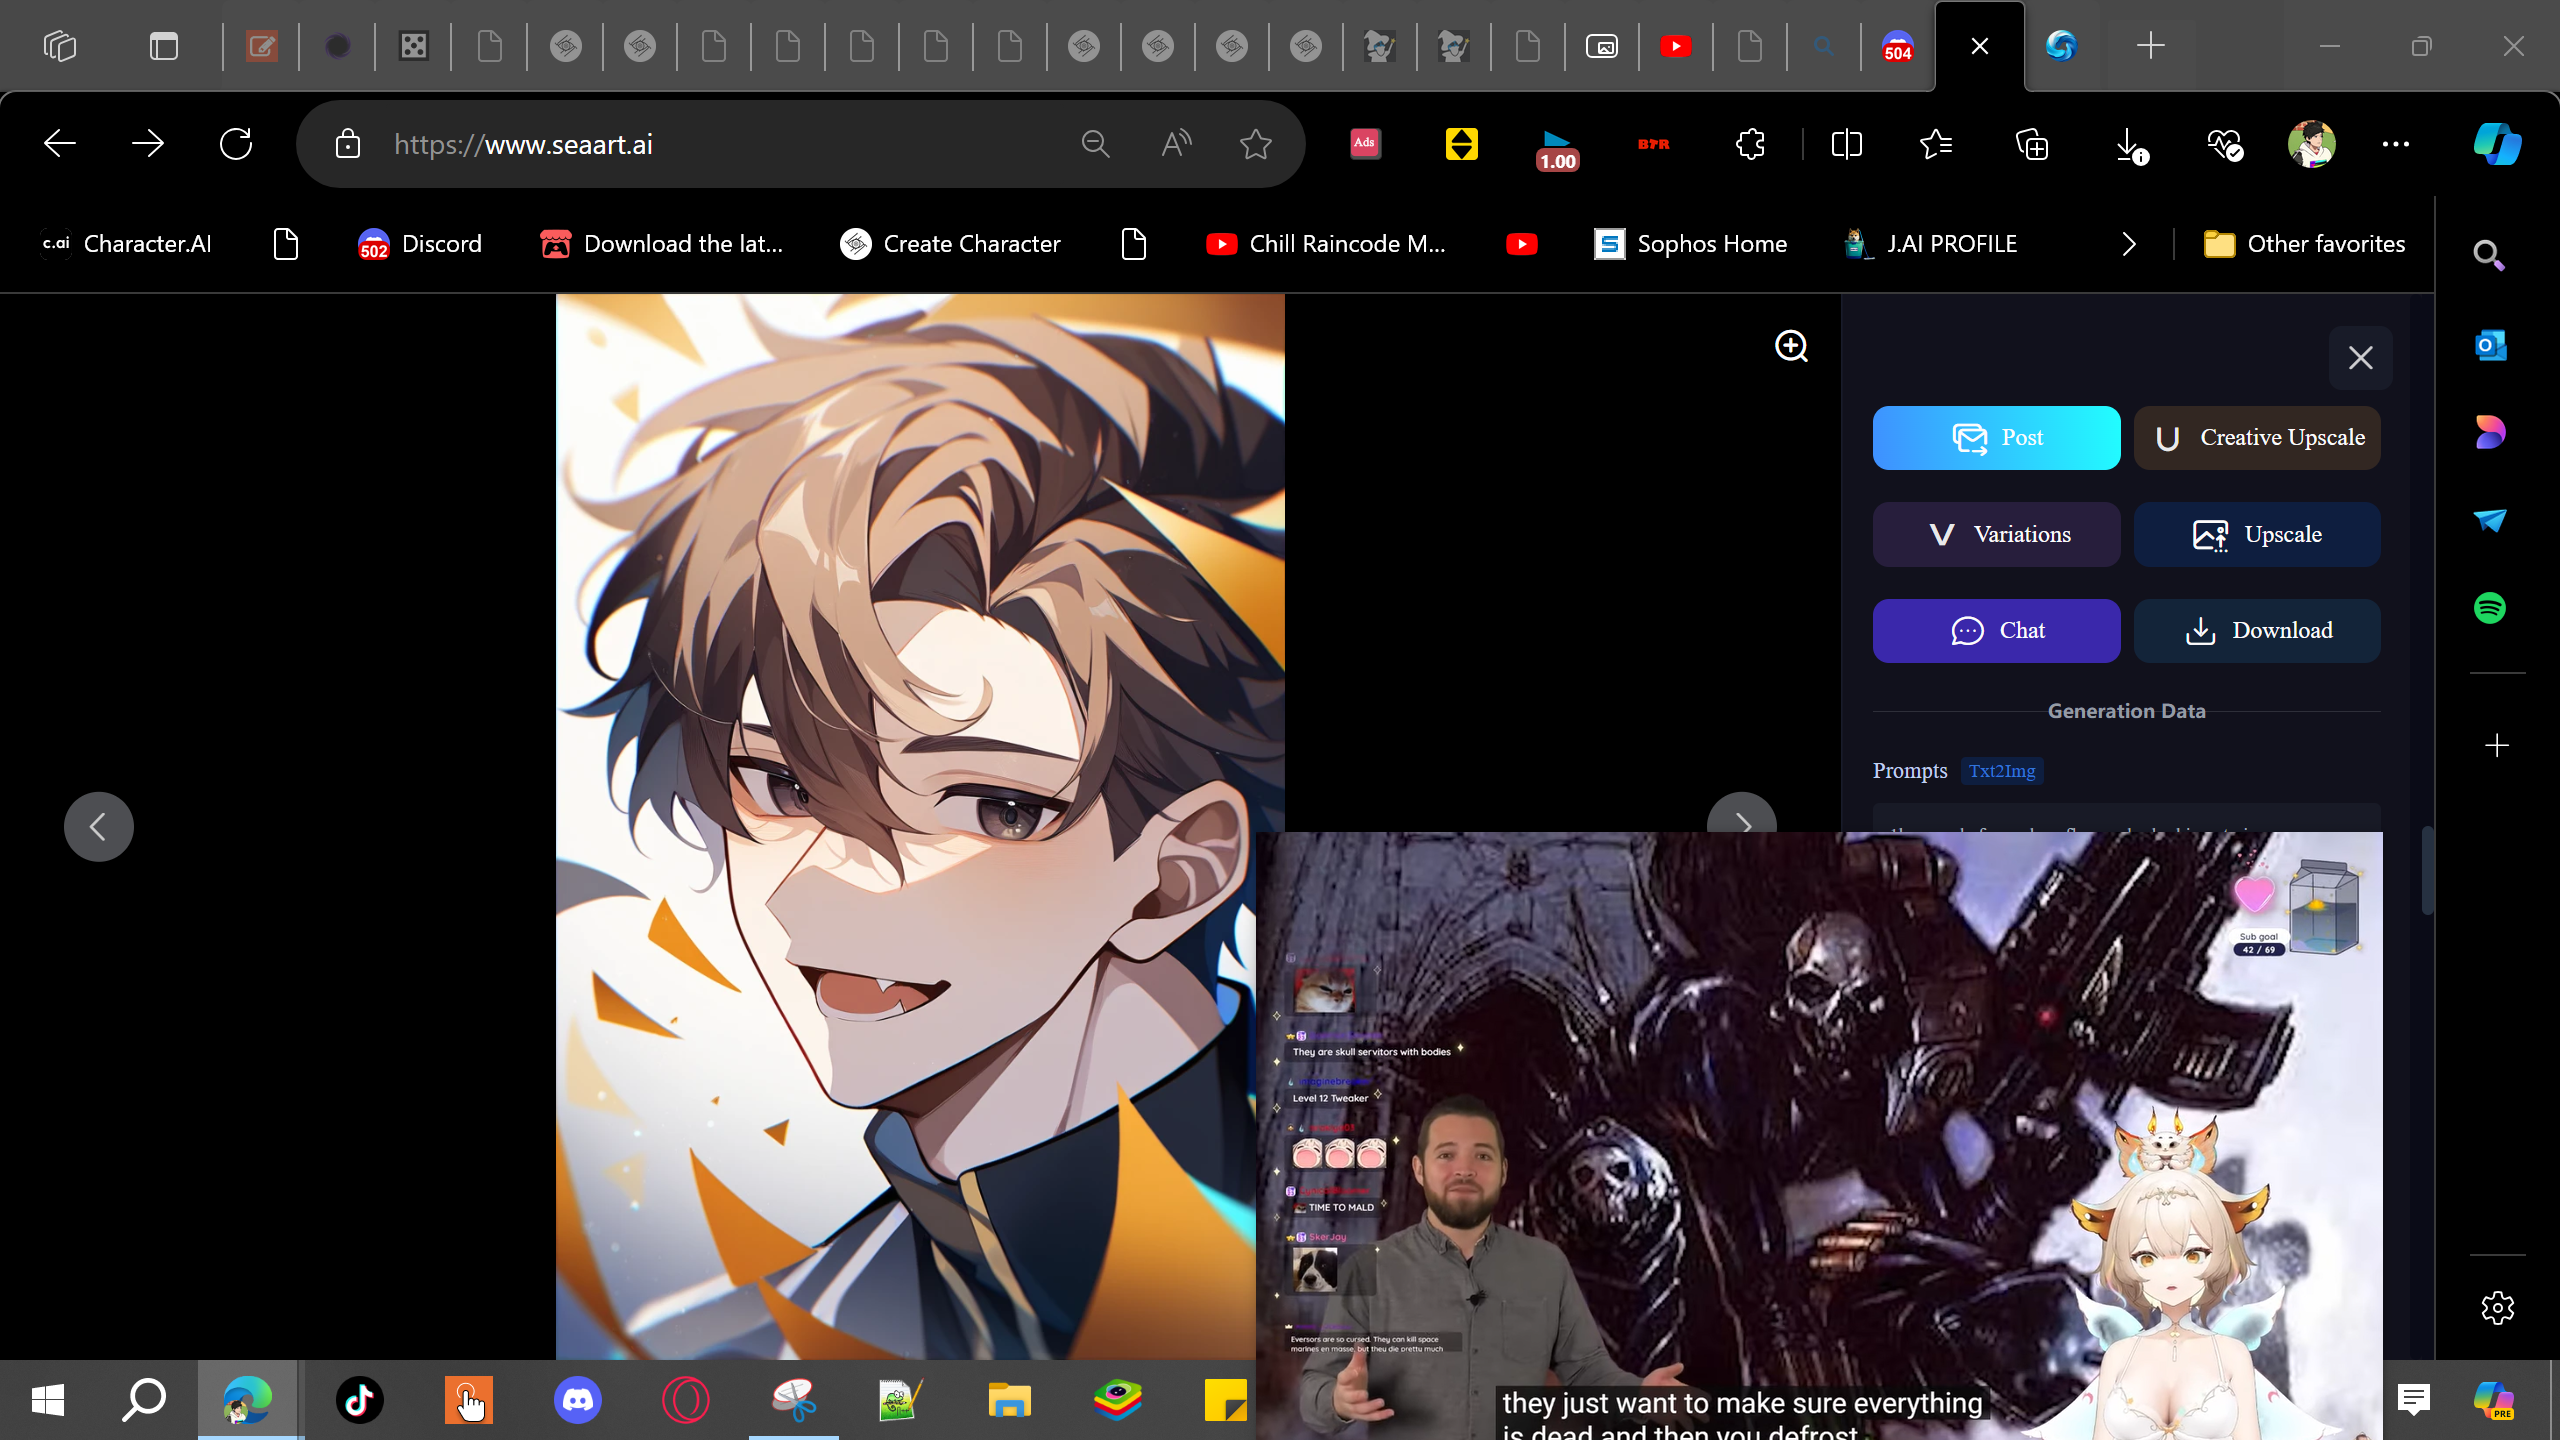Open the Download the lat... bookmark
This screenshot has height=1440, width=2560.
click(661, 244)
